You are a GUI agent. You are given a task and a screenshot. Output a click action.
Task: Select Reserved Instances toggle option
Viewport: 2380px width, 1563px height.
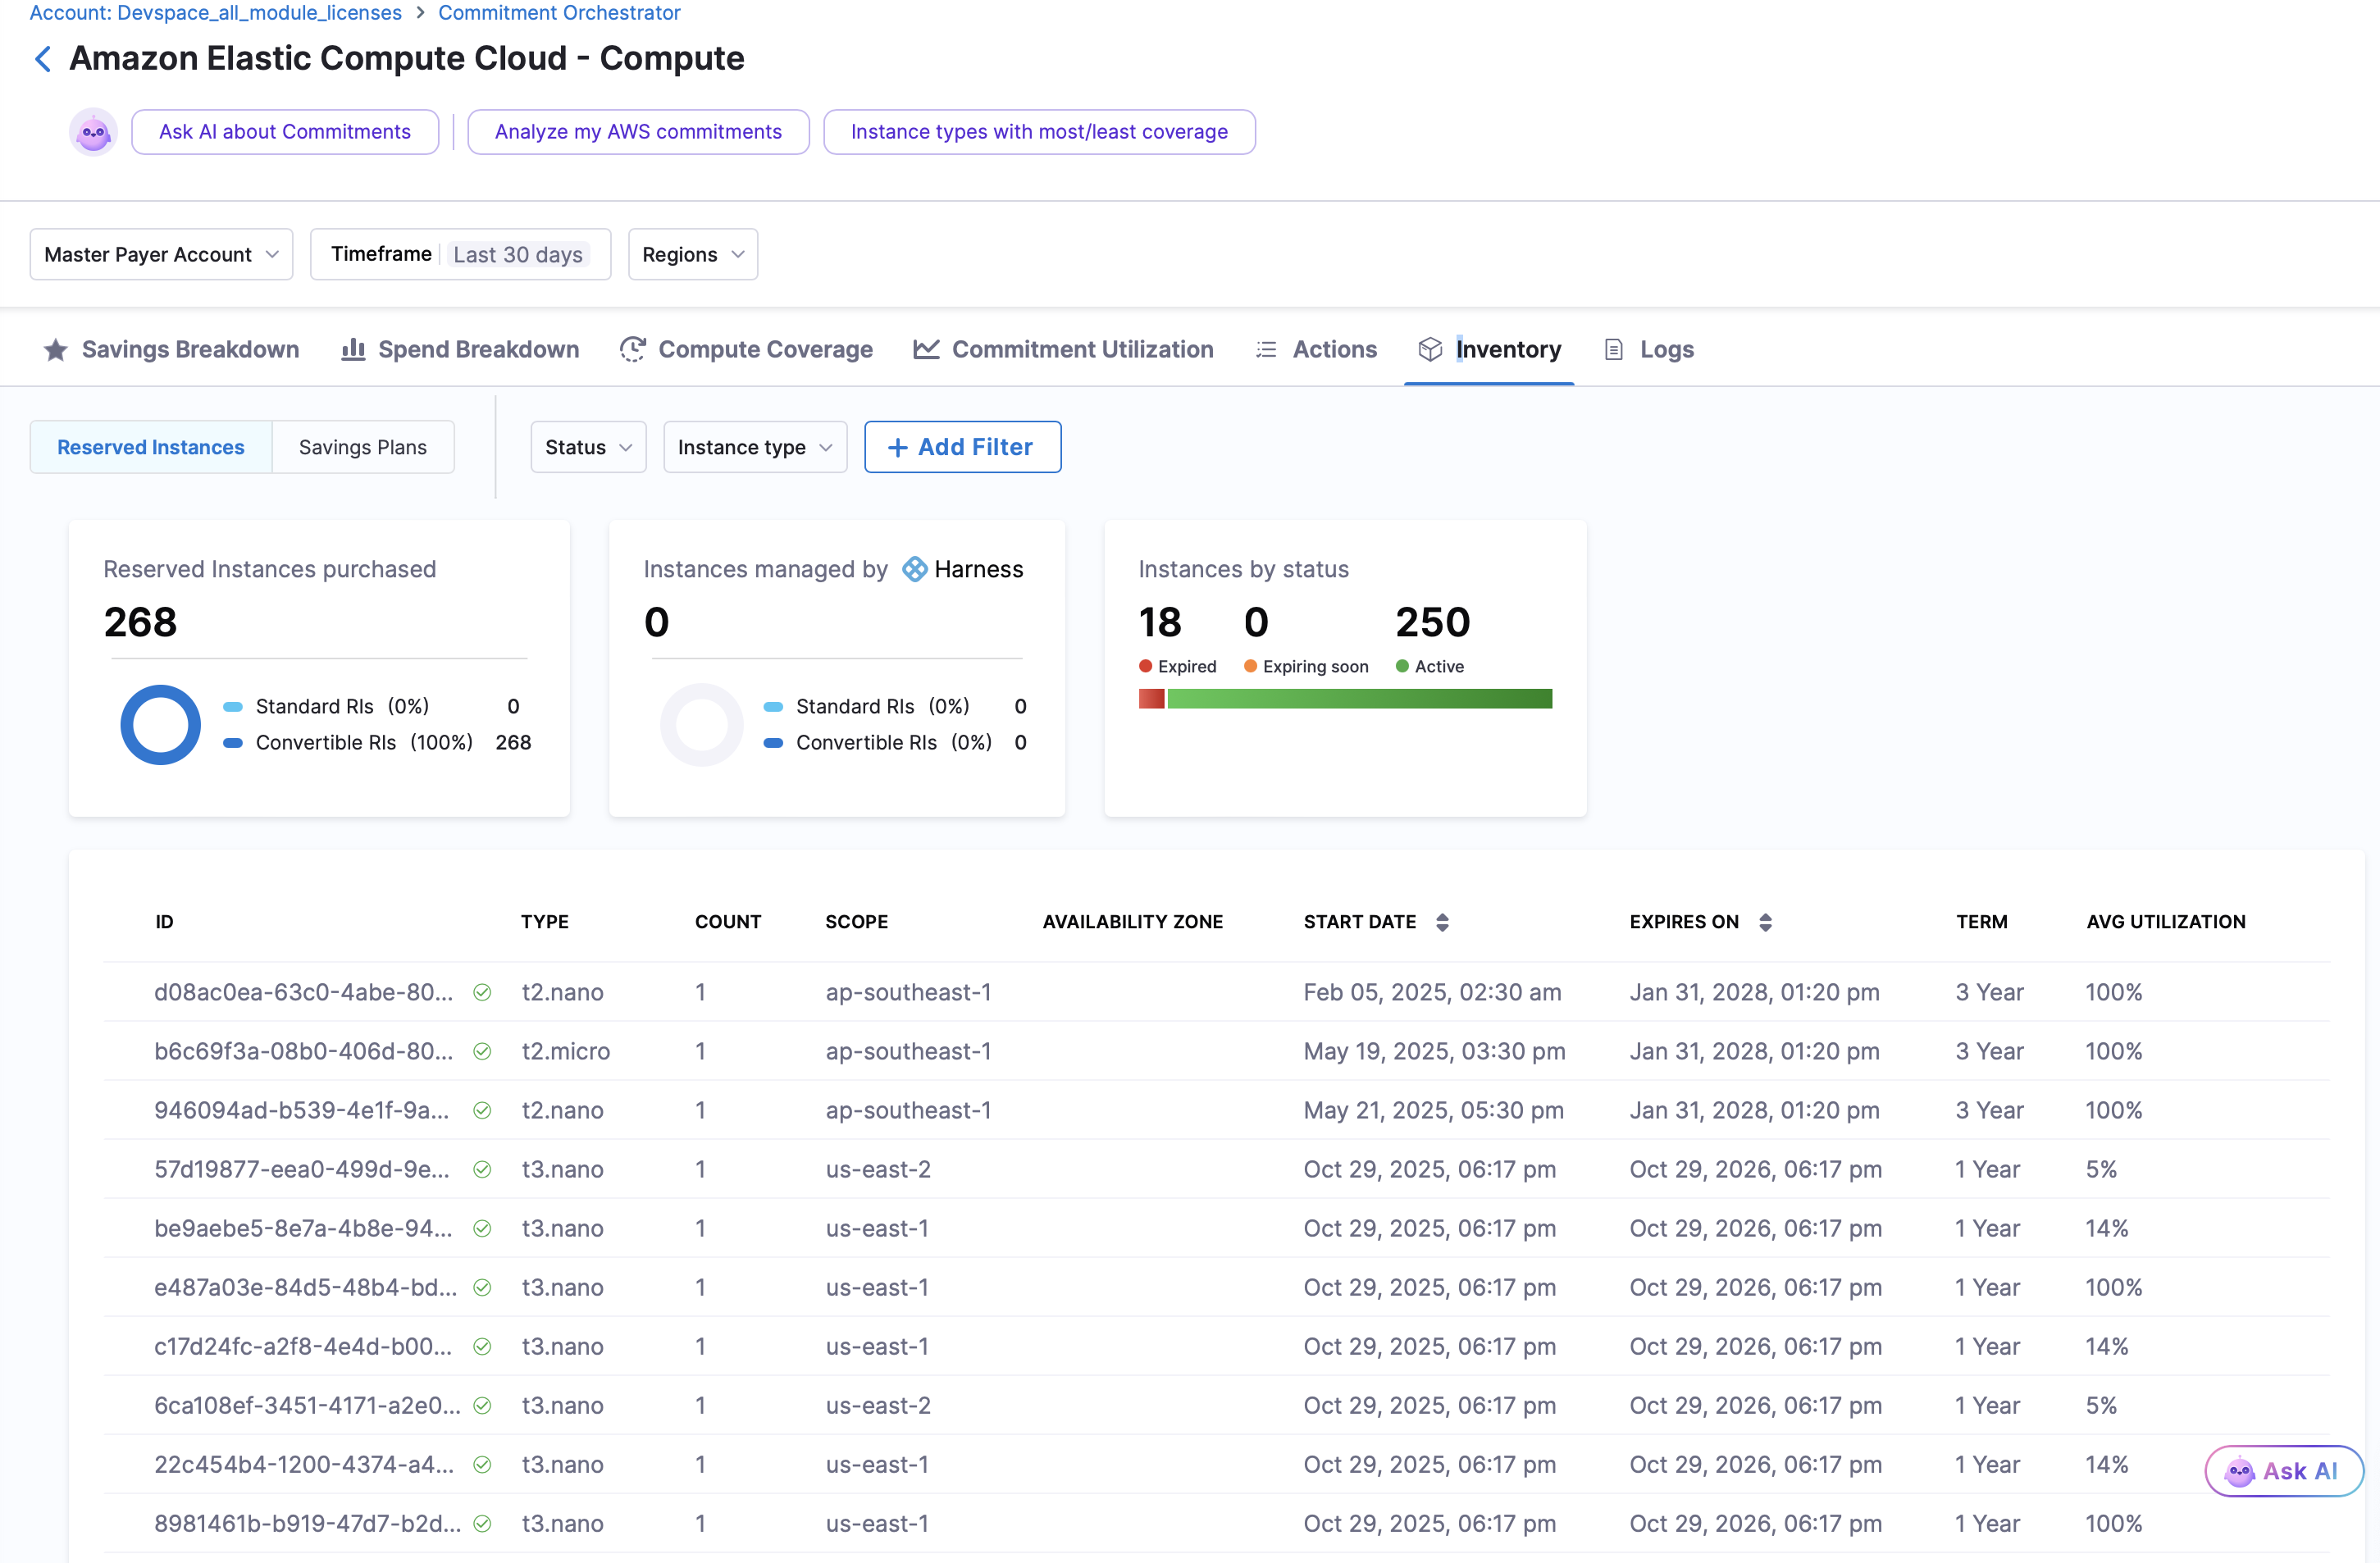[x=151, y=447]
